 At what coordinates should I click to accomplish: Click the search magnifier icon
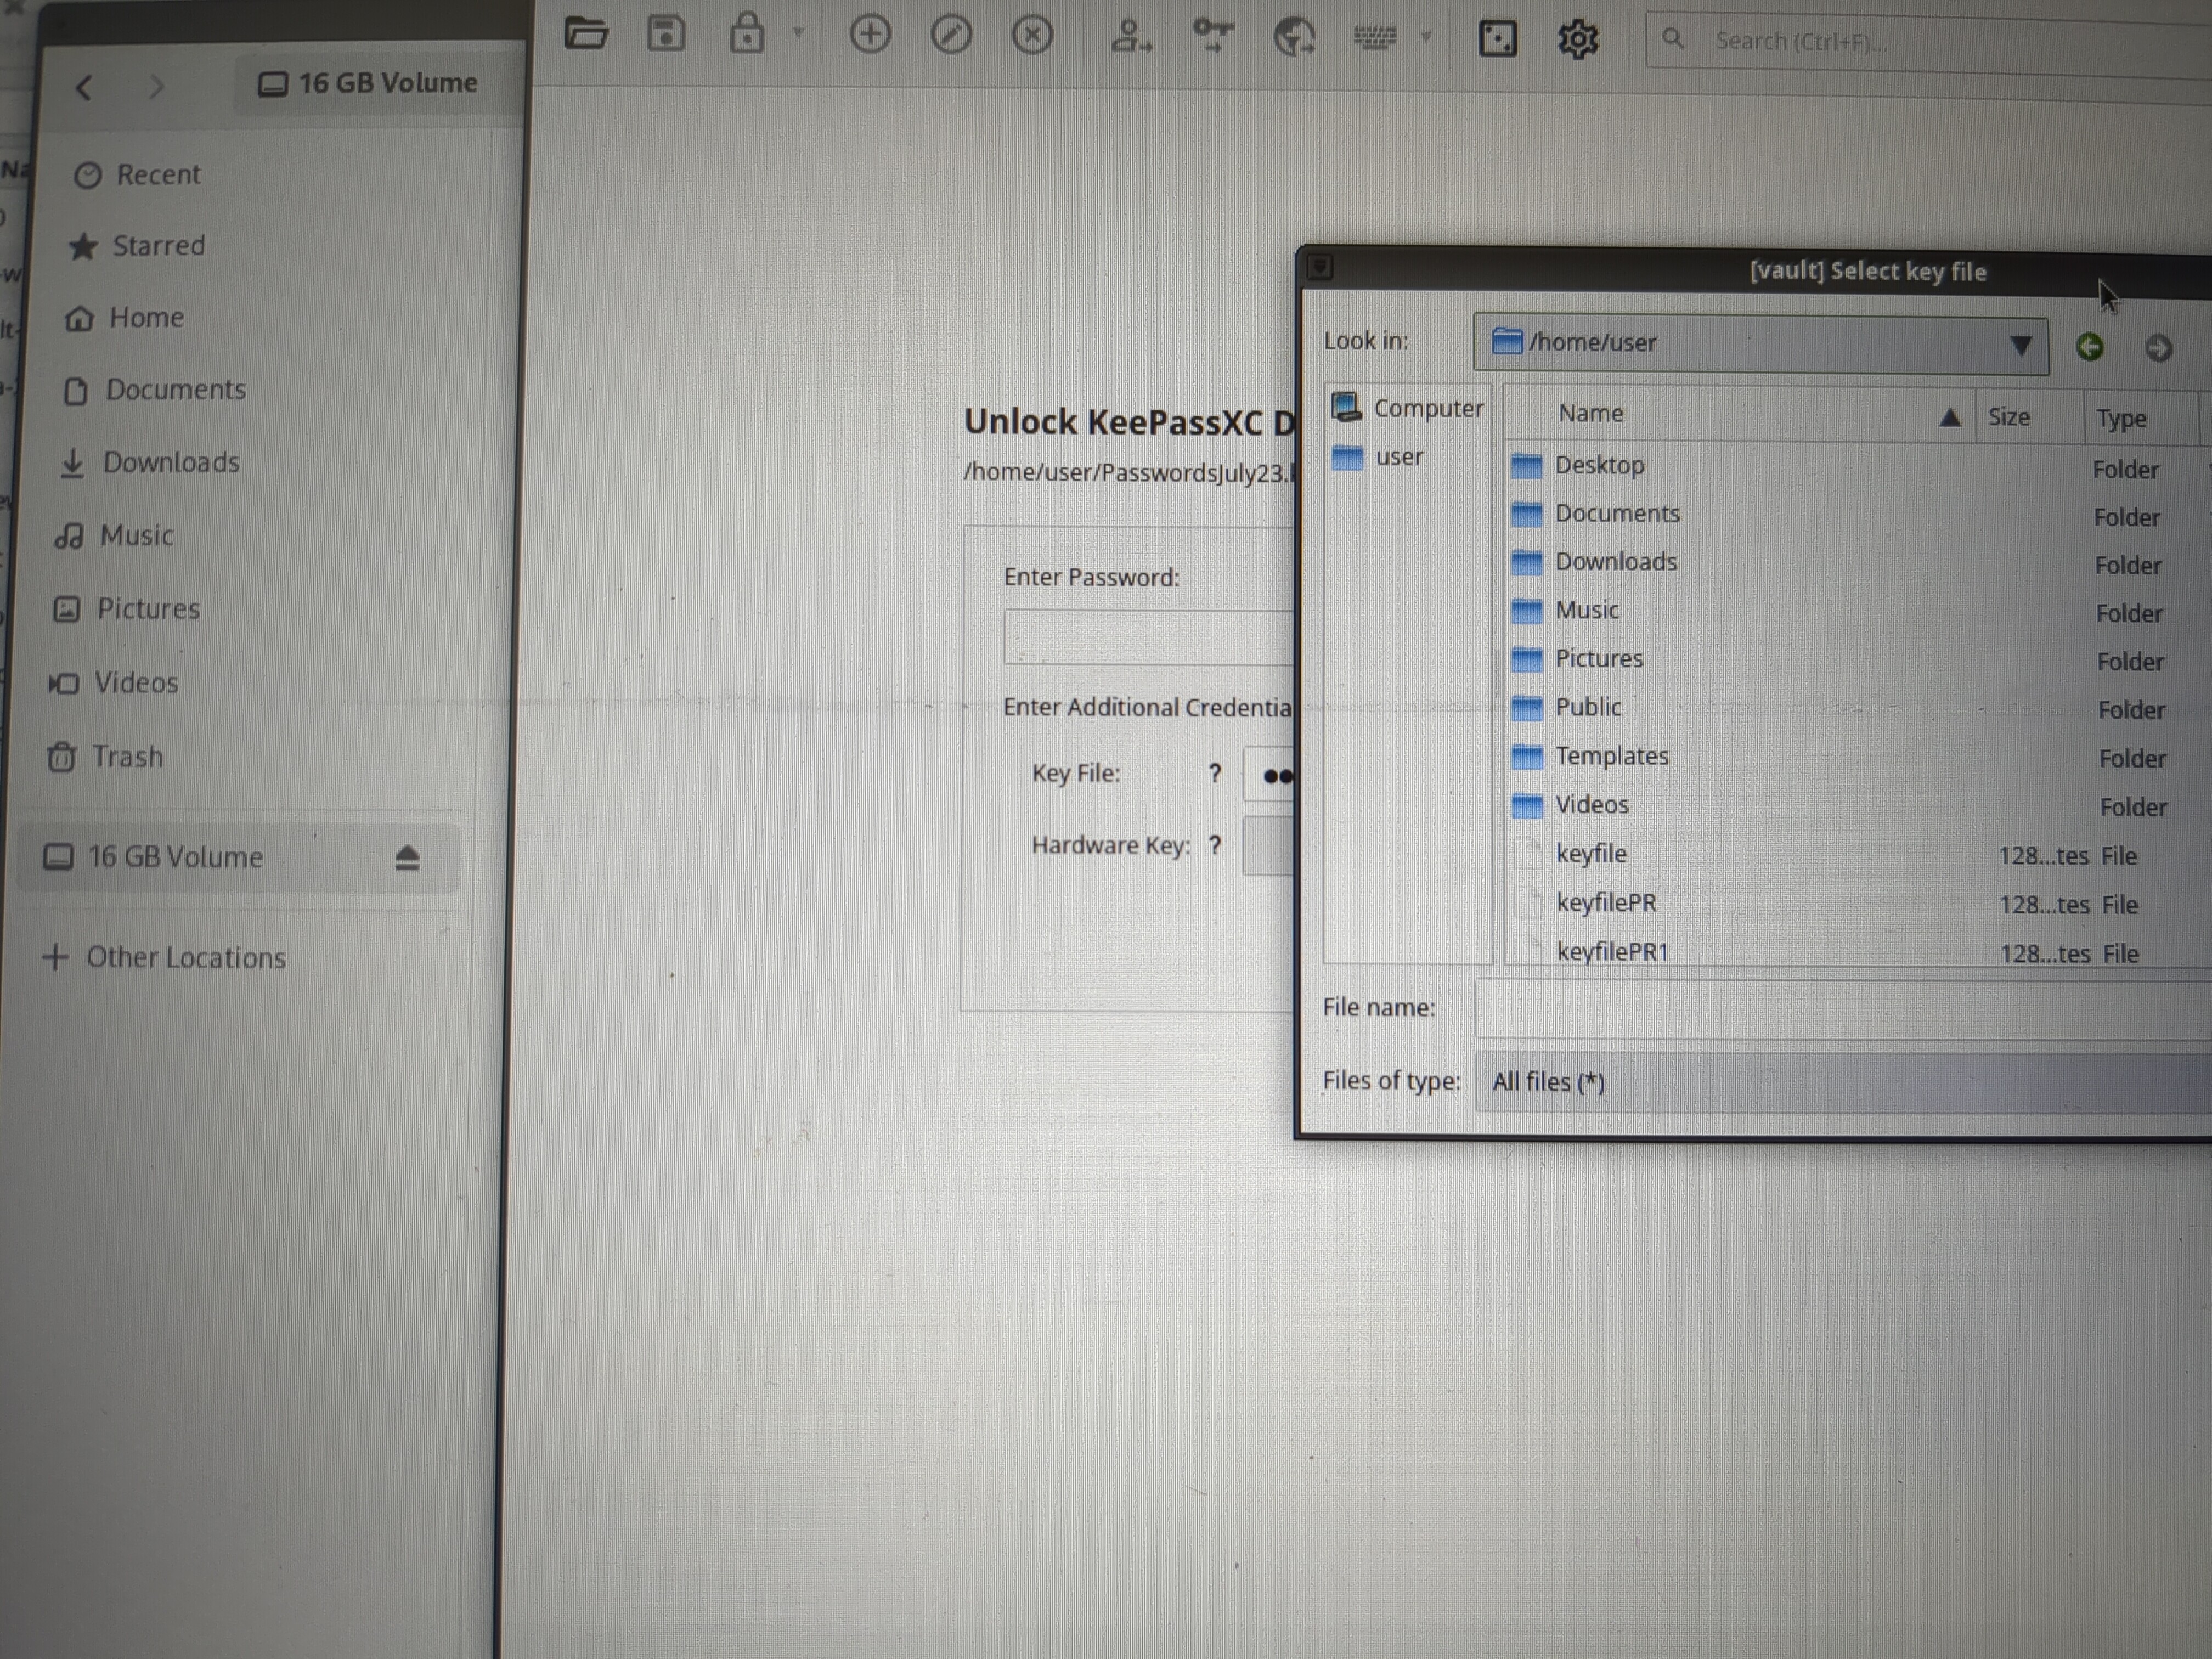point(1672,40)
